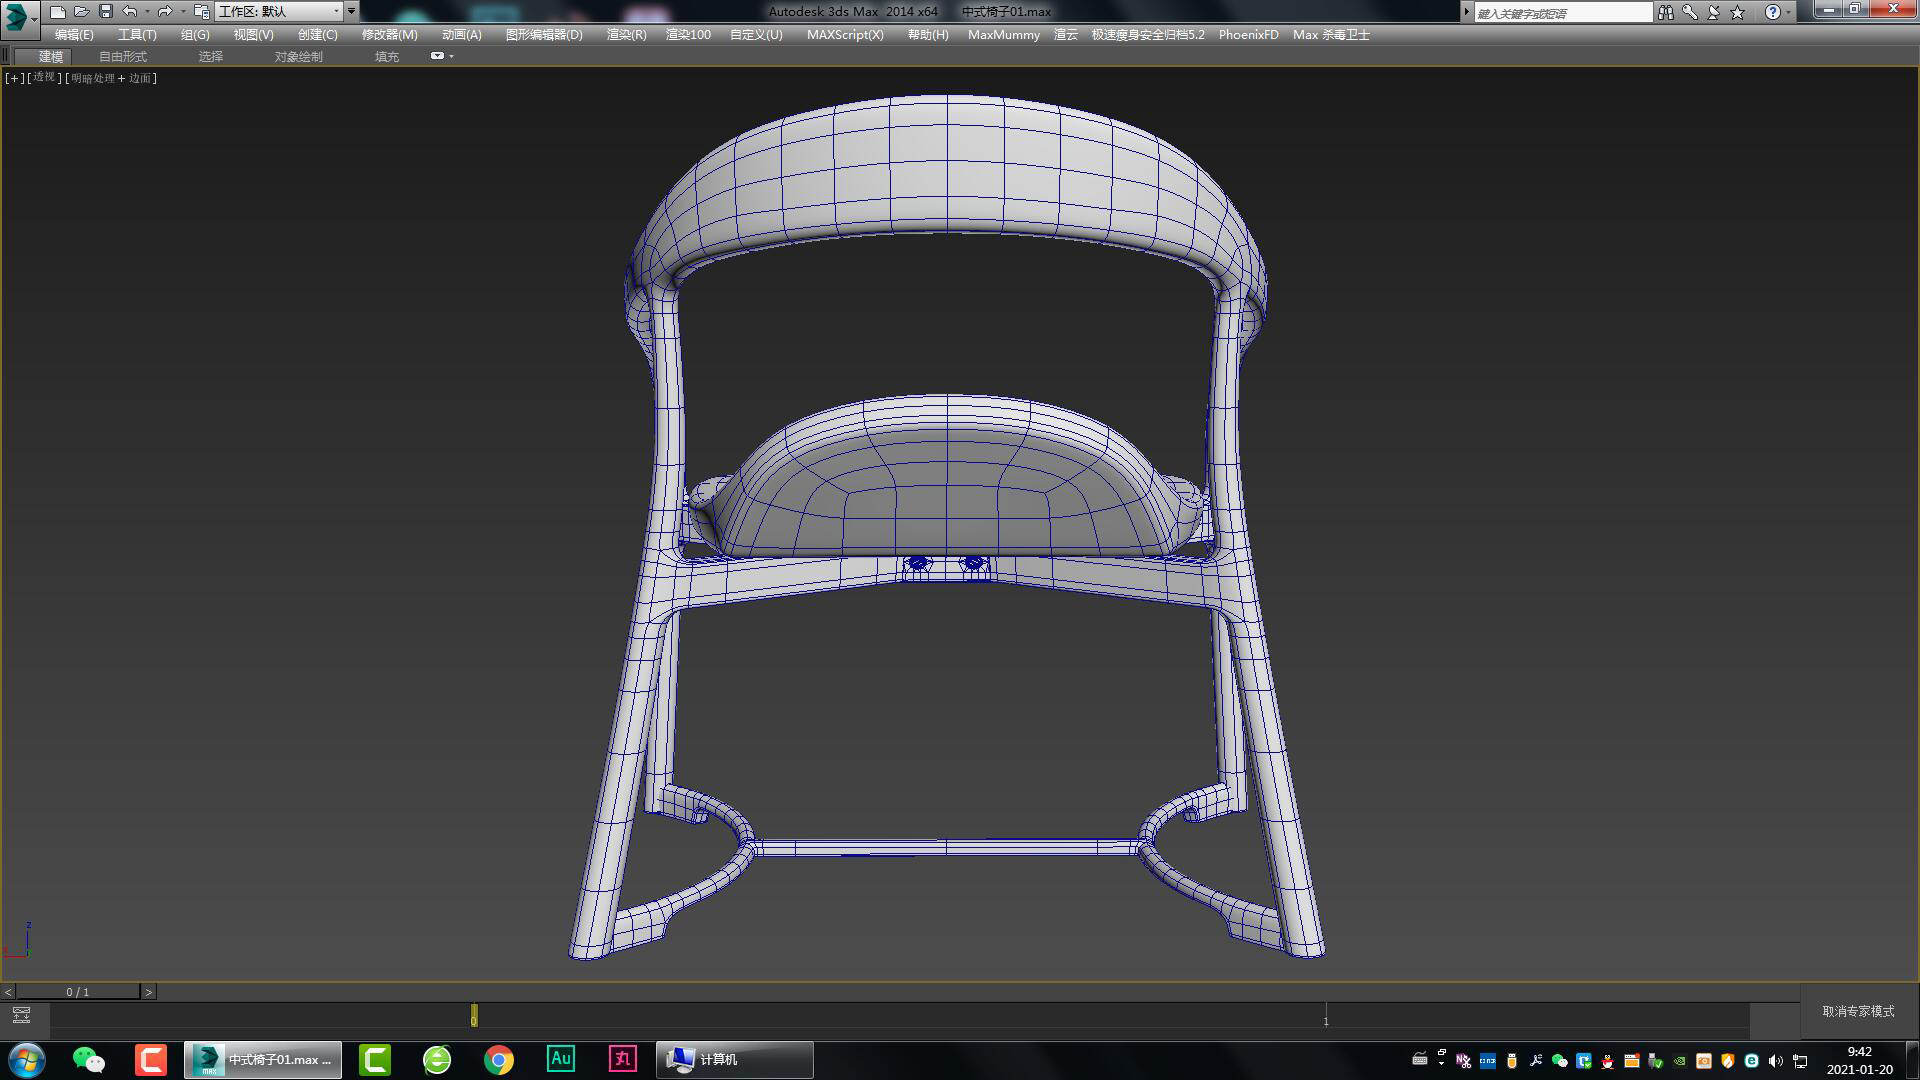Open Project Folder icon next to redo
The width and height of the screenshot is (1920, 1080).
point(200,11)
